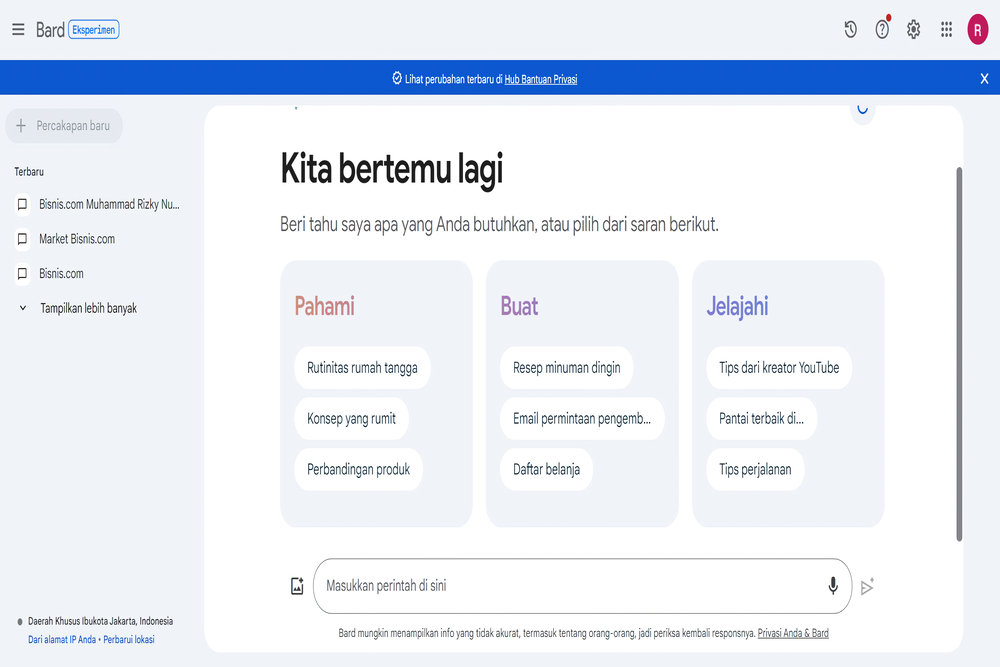
Task: Open Privasi Anda & Bard link
Action: [793, 633]
